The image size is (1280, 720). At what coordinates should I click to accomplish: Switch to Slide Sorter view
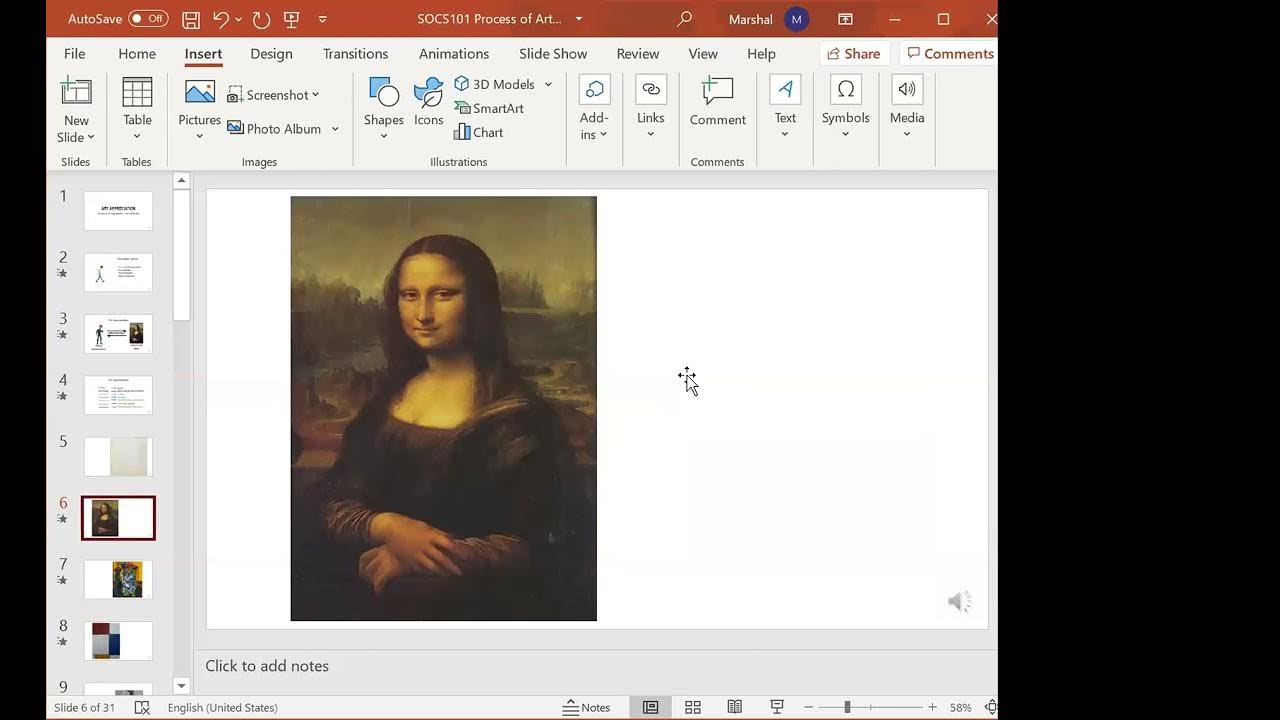pos(693,707)
